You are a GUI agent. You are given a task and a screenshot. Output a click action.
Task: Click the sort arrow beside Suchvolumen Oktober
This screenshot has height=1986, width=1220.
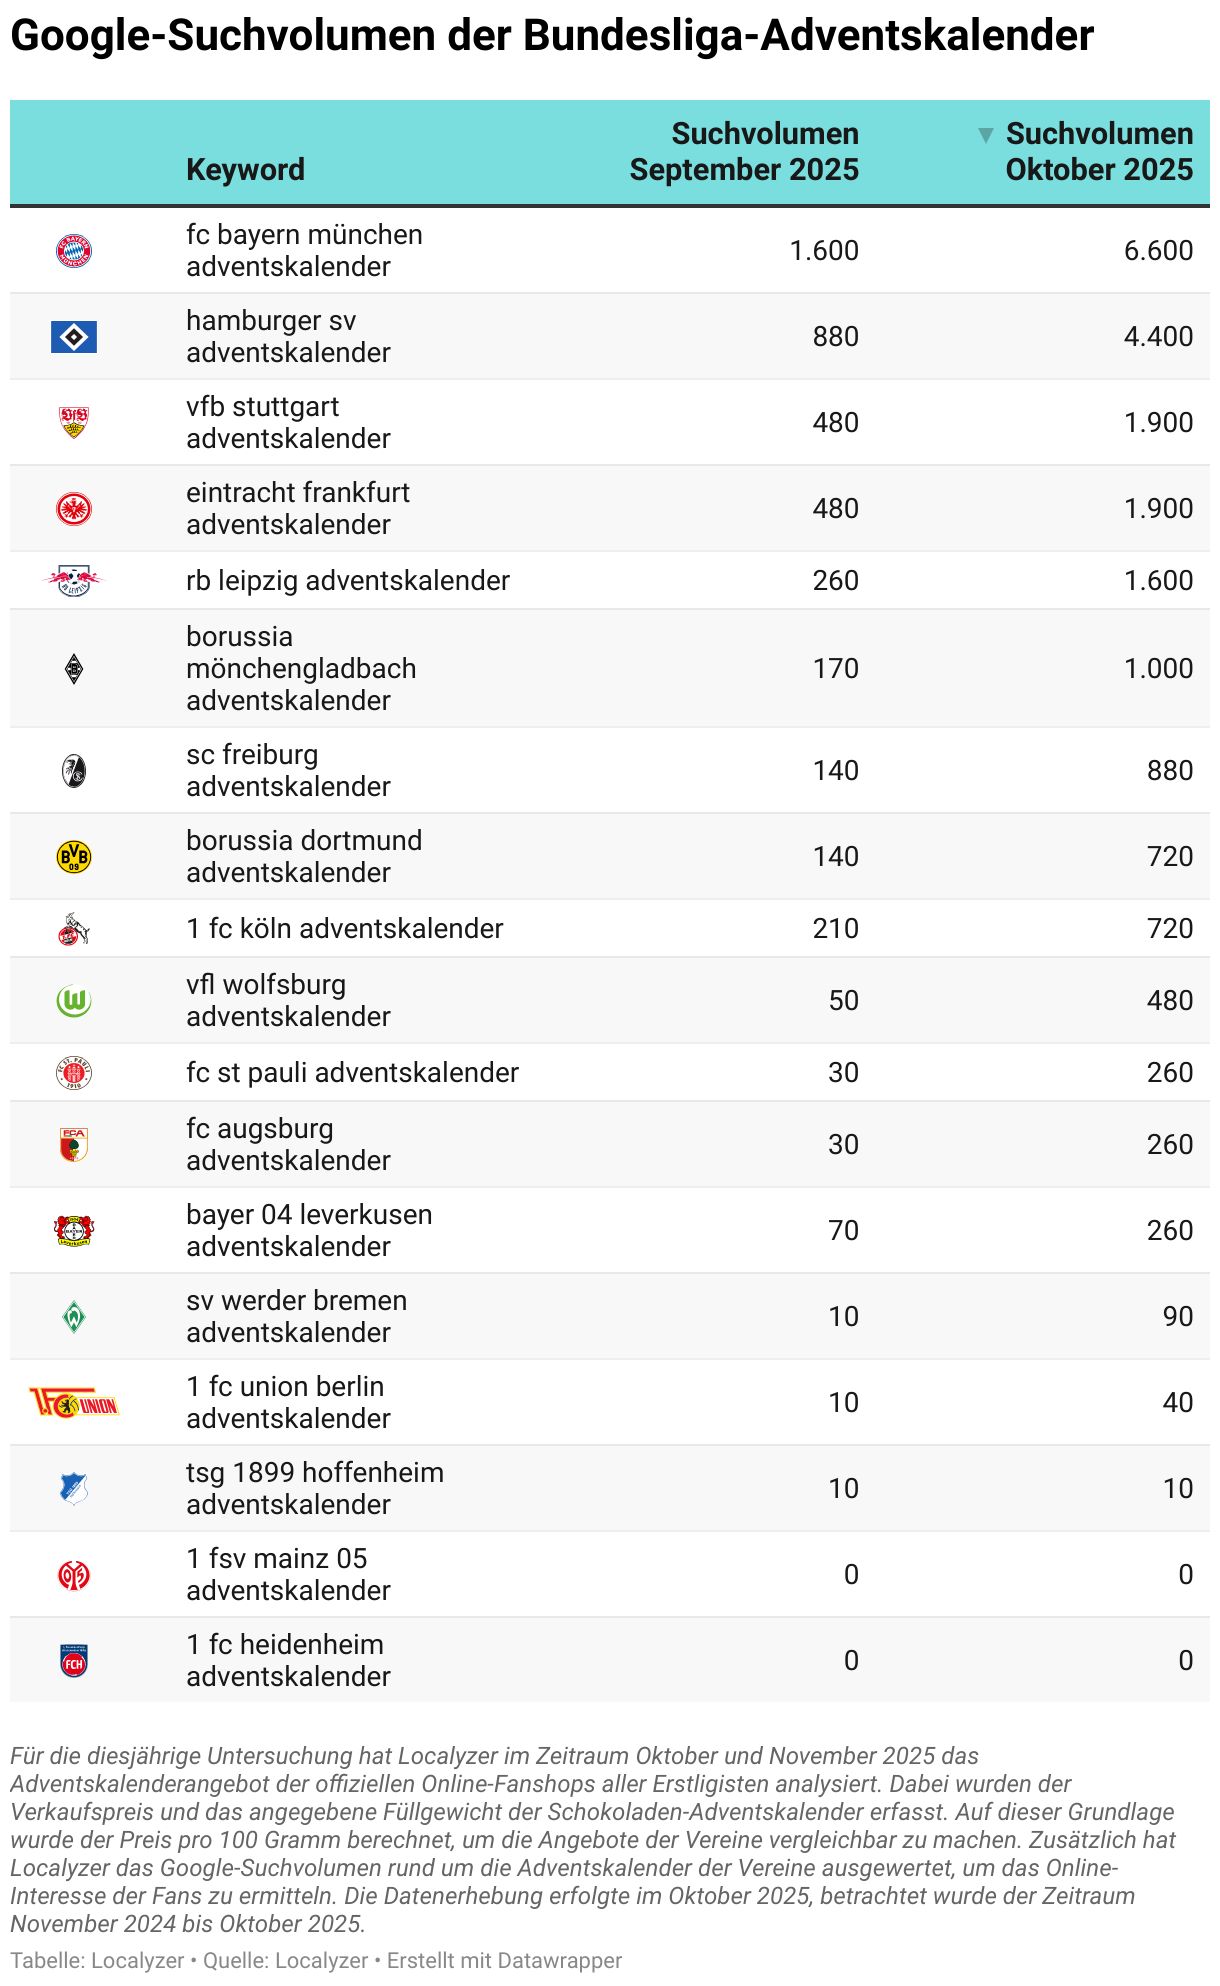(986, 135)
